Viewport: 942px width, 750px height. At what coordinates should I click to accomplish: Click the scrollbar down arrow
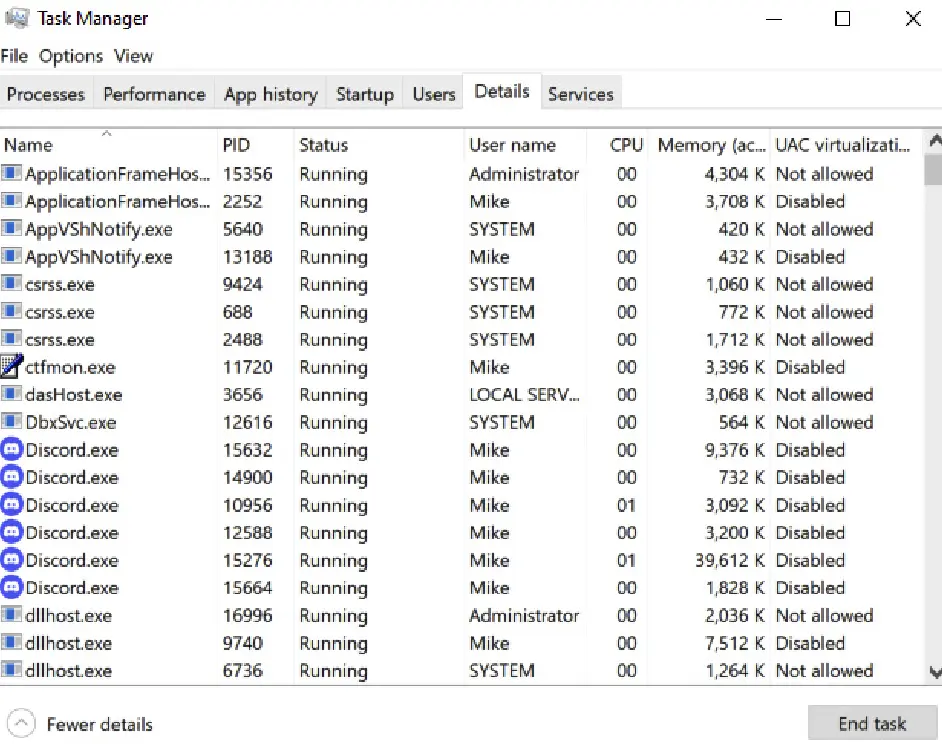coord(934,672)
